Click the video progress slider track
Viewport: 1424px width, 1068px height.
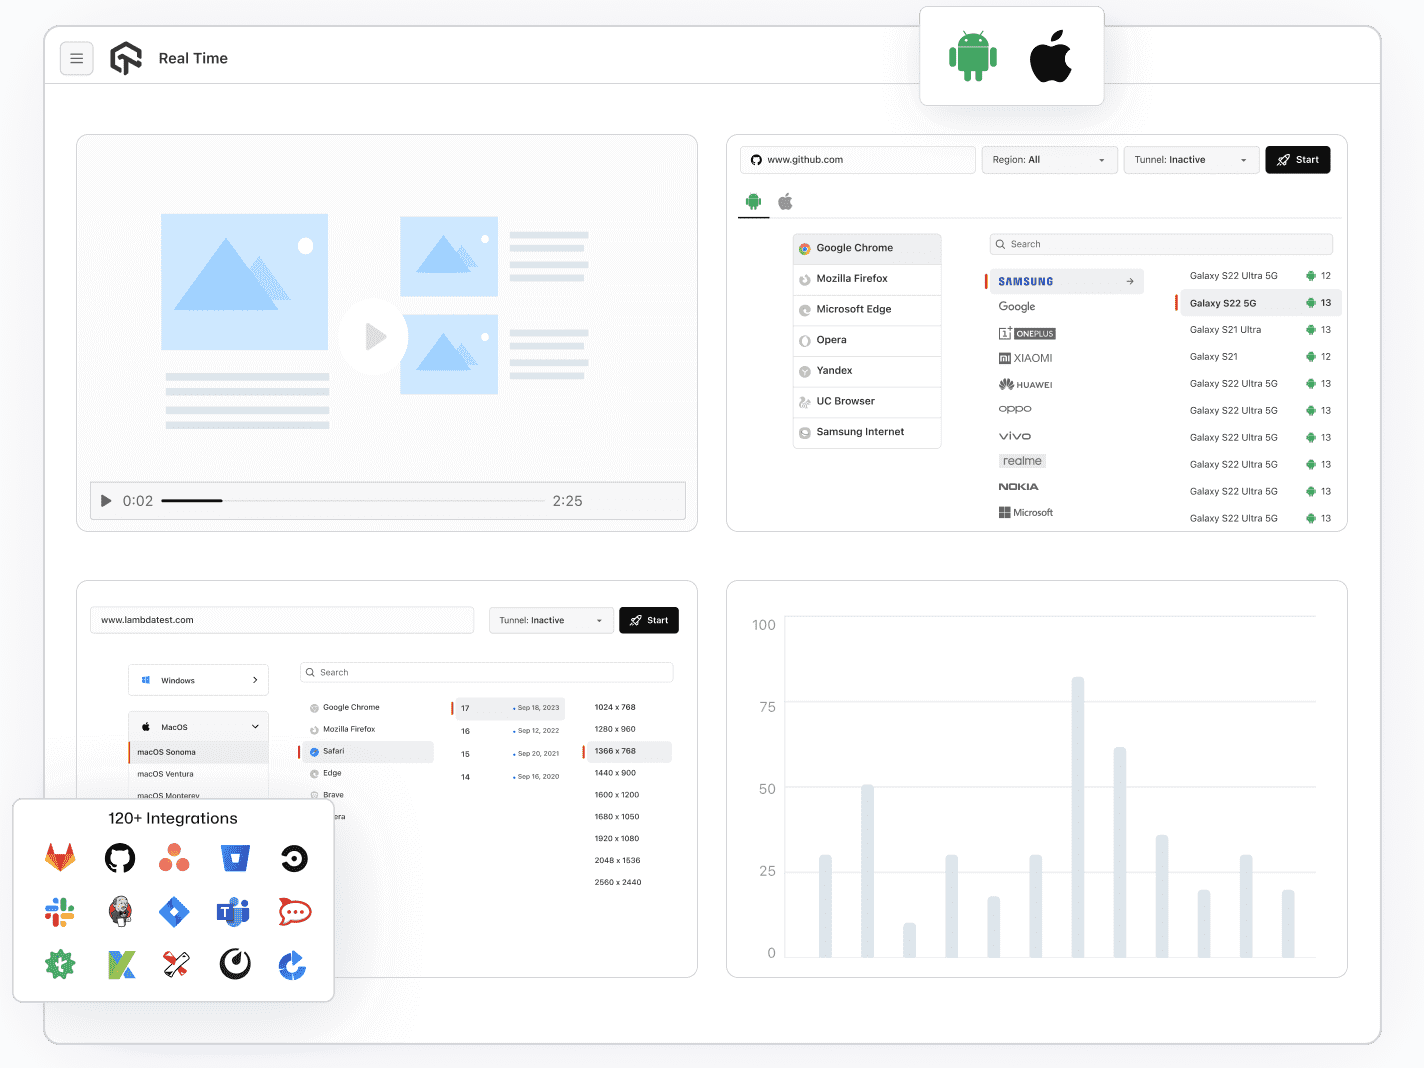click(x=353, y=501)
